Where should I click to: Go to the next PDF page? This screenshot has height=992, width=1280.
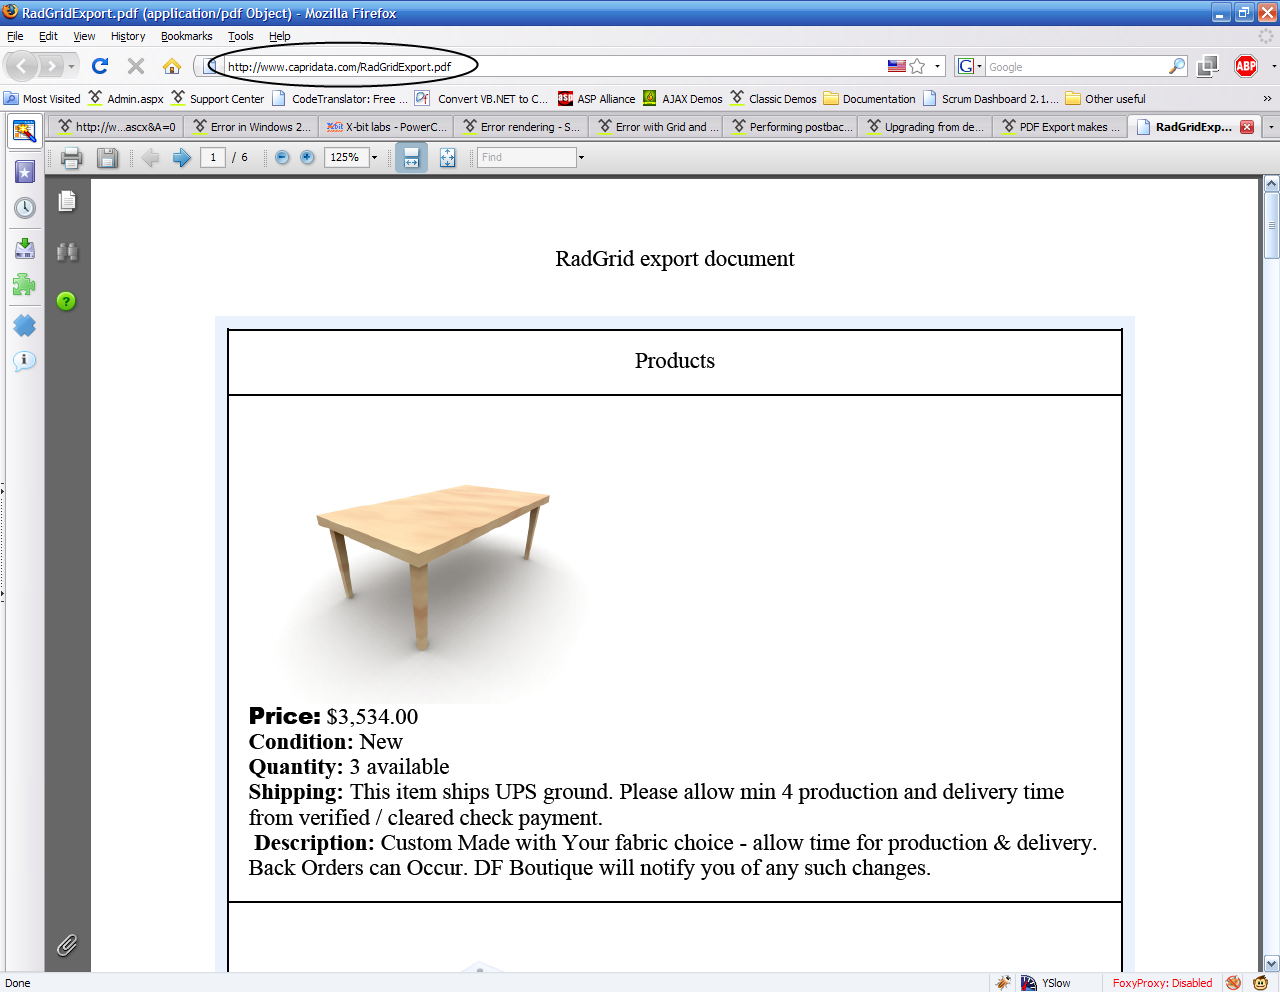(x=181, y=157)
